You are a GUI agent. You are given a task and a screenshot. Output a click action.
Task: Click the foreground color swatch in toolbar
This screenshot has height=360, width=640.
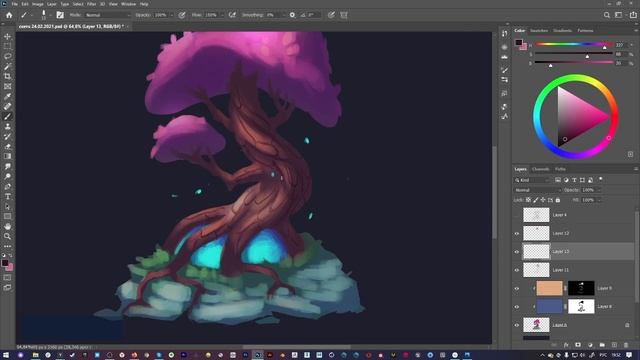pyautogui.click(x=5, y=263)
